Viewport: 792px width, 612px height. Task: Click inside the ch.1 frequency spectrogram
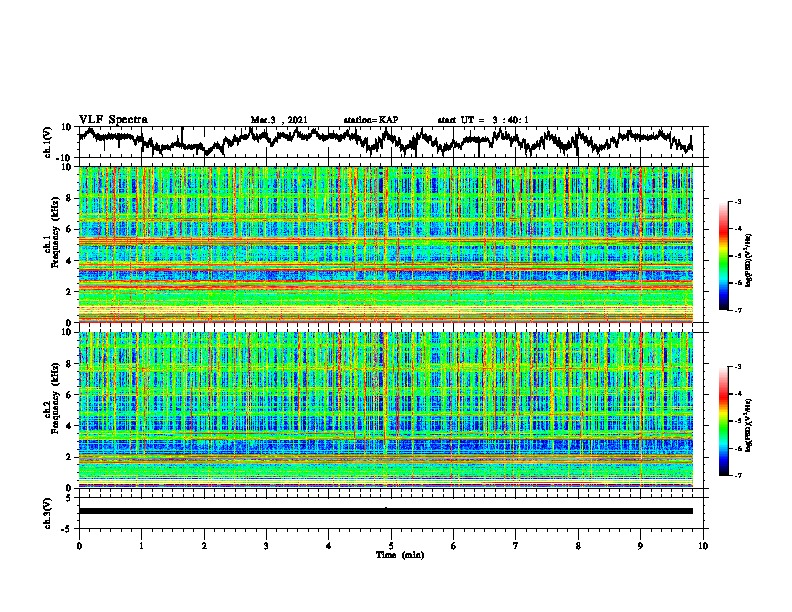pos(386,244)
